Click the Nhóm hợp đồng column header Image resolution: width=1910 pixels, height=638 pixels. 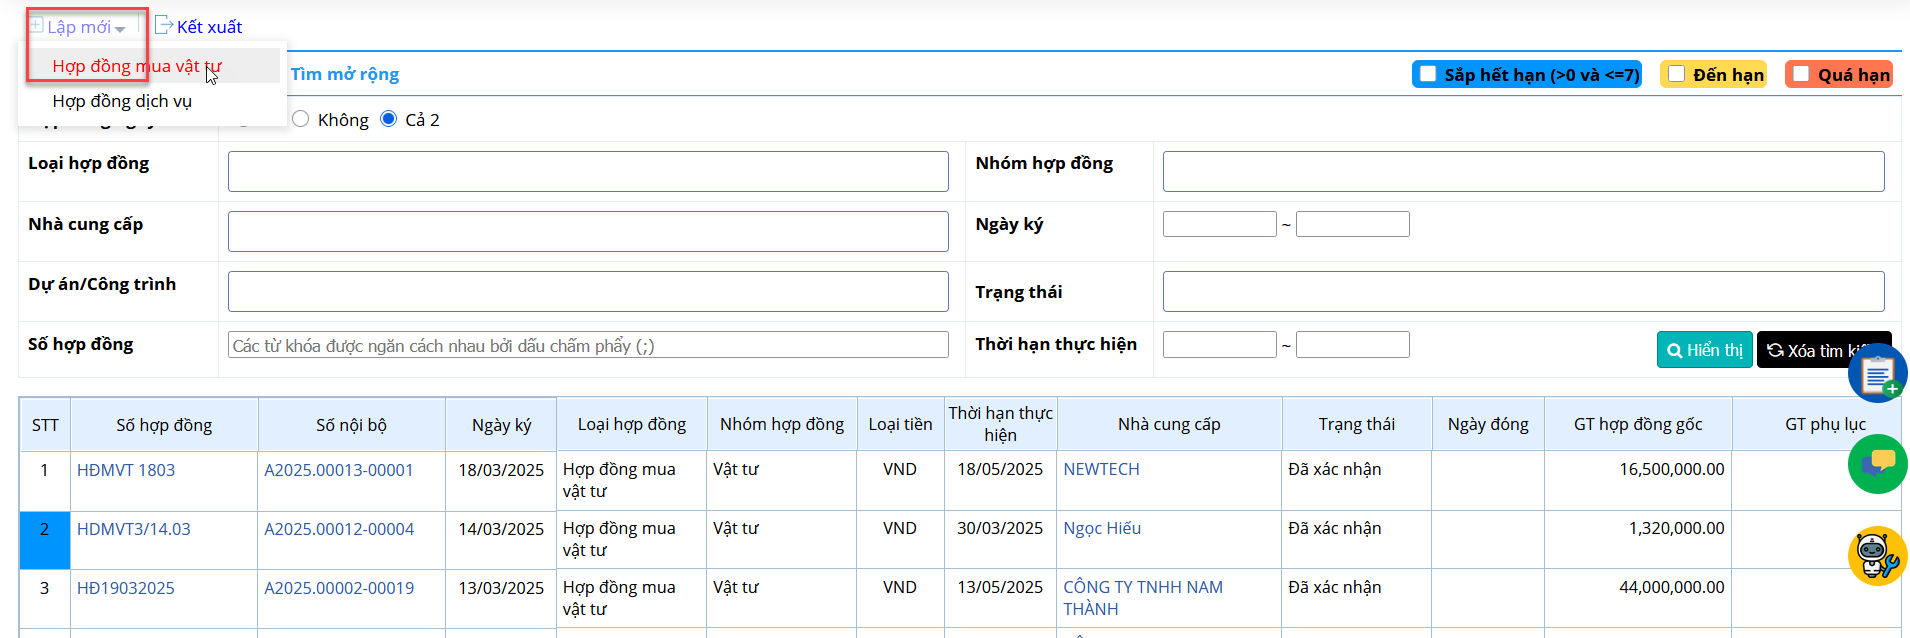pyautogui.click(x=782, y=424)
